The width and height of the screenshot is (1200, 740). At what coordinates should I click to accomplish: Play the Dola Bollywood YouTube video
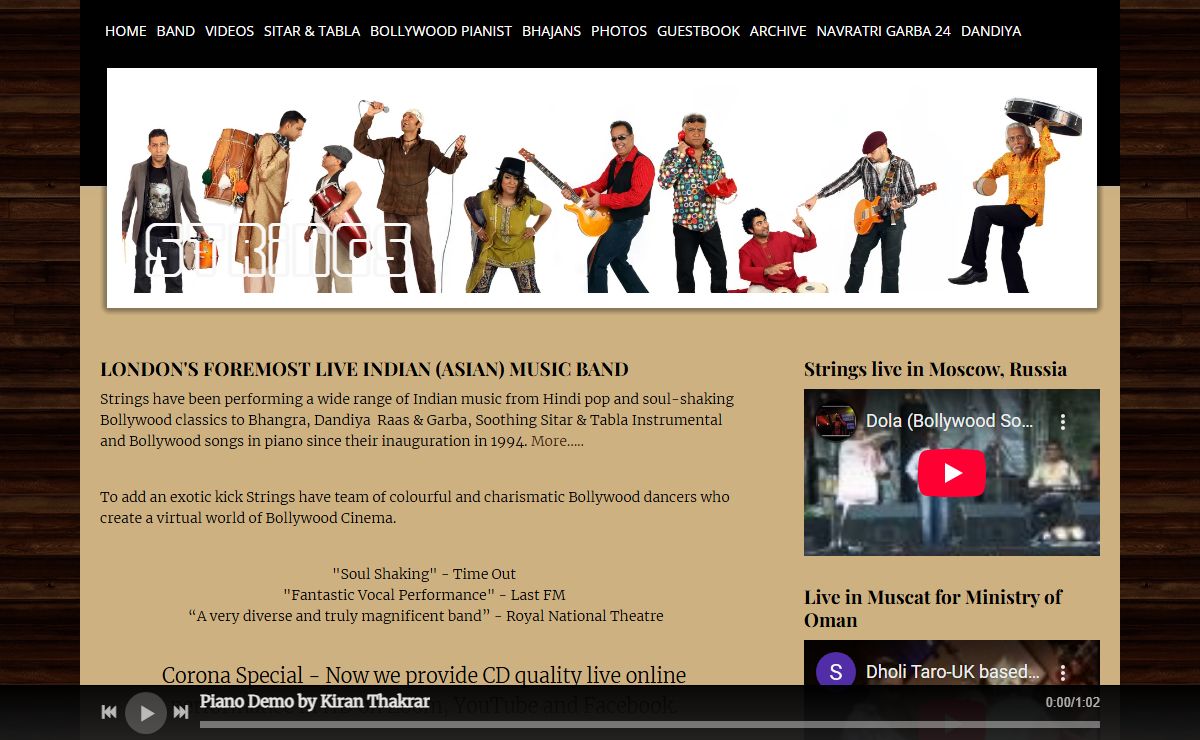point(952,473)
